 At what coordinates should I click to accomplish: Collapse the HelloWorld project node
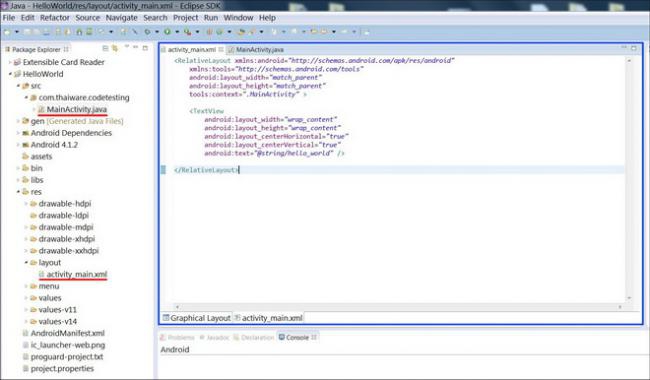[10, 74]
